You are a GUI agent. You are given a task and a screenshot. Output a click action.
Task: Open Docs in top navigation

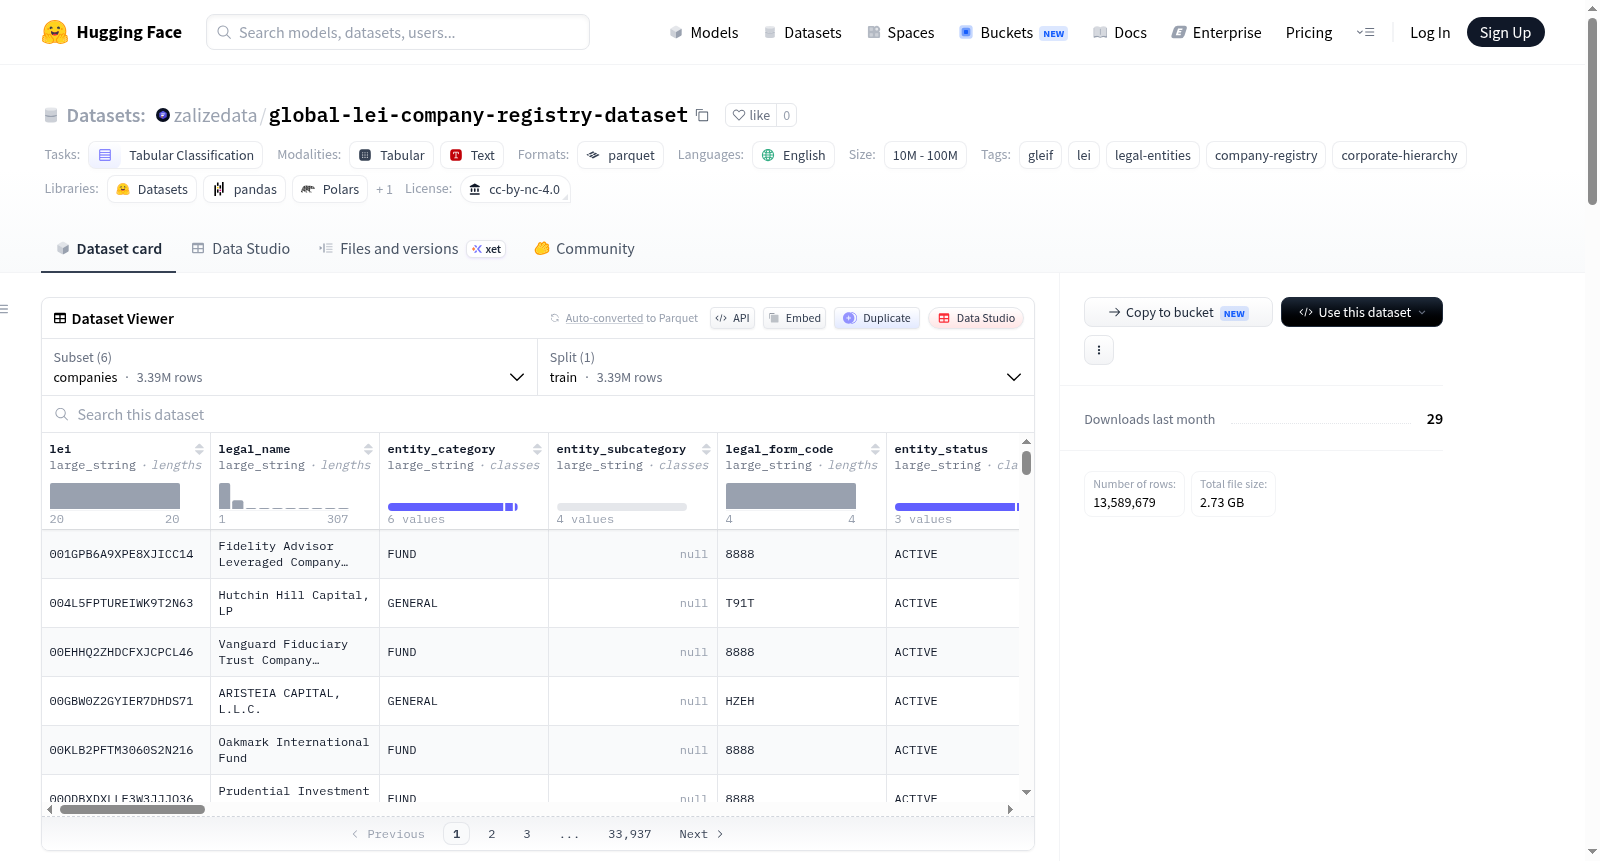coord(1119,32)
